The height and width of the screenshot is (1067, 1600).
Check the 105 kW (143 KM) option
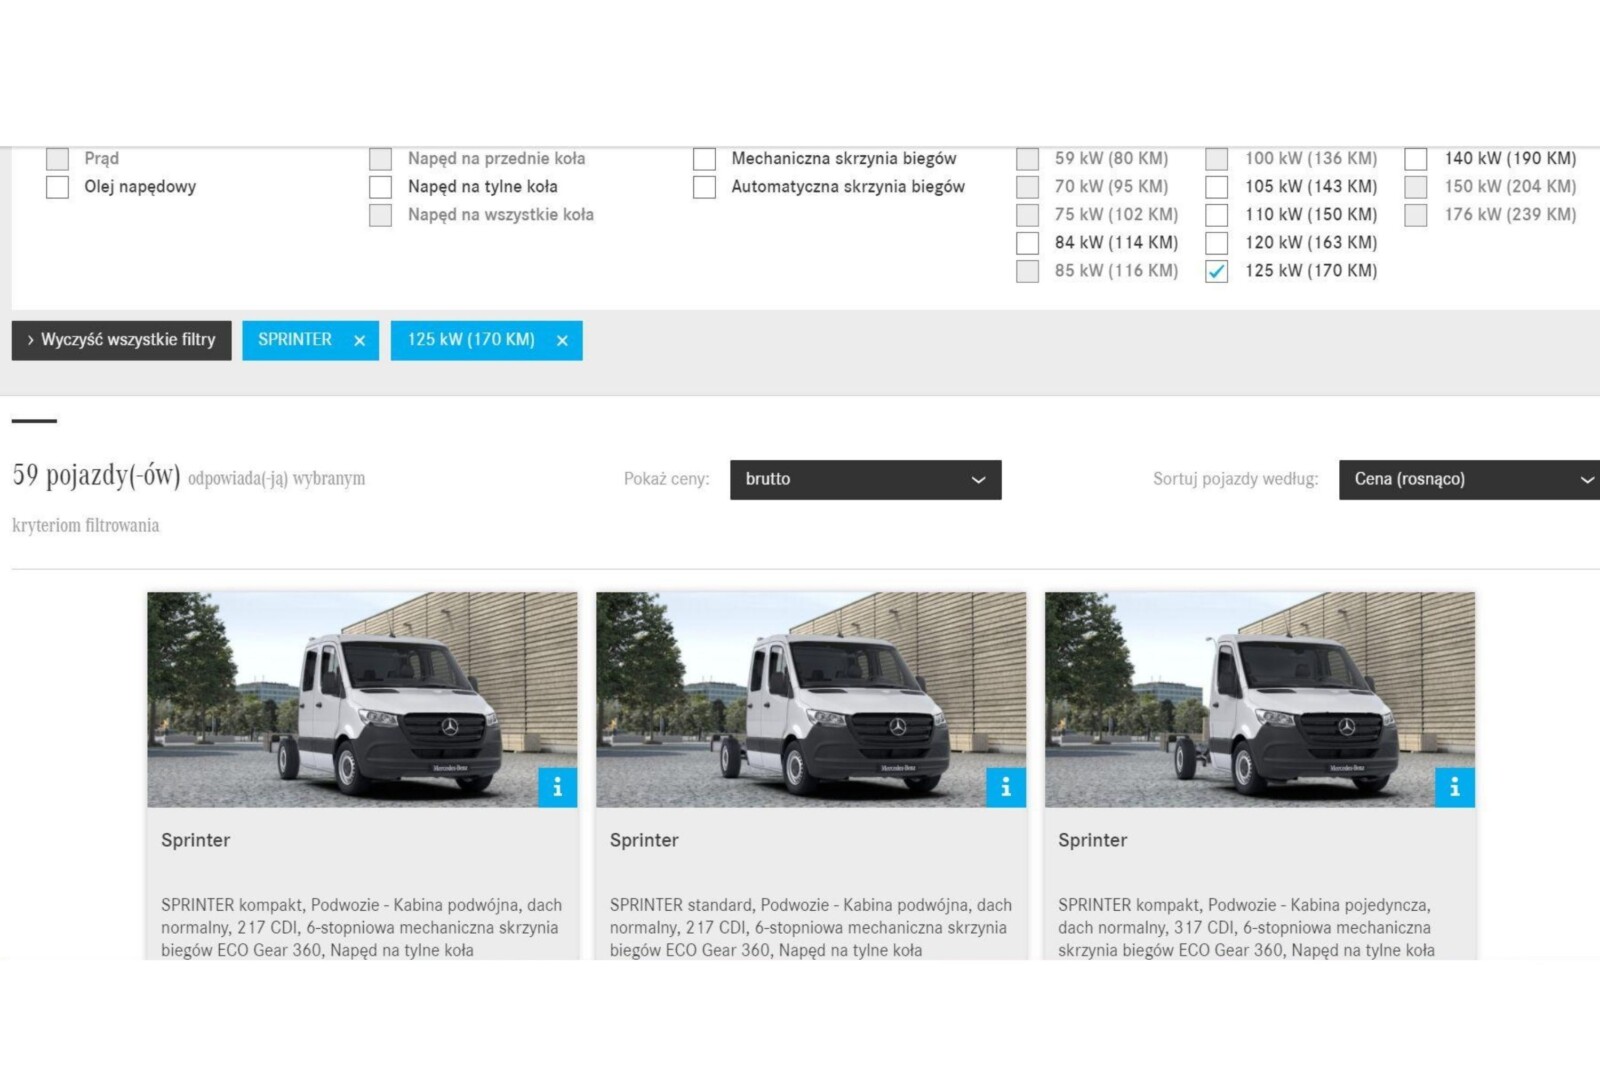click(1216, 187)
